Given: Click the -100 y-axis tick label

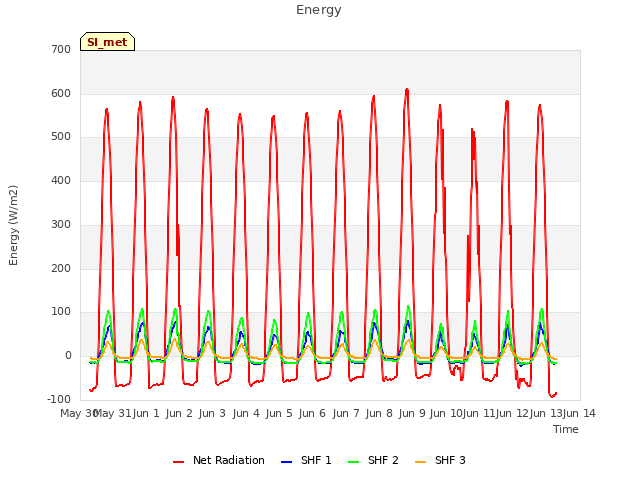Looking at the screenshot, I should [59, 399].
